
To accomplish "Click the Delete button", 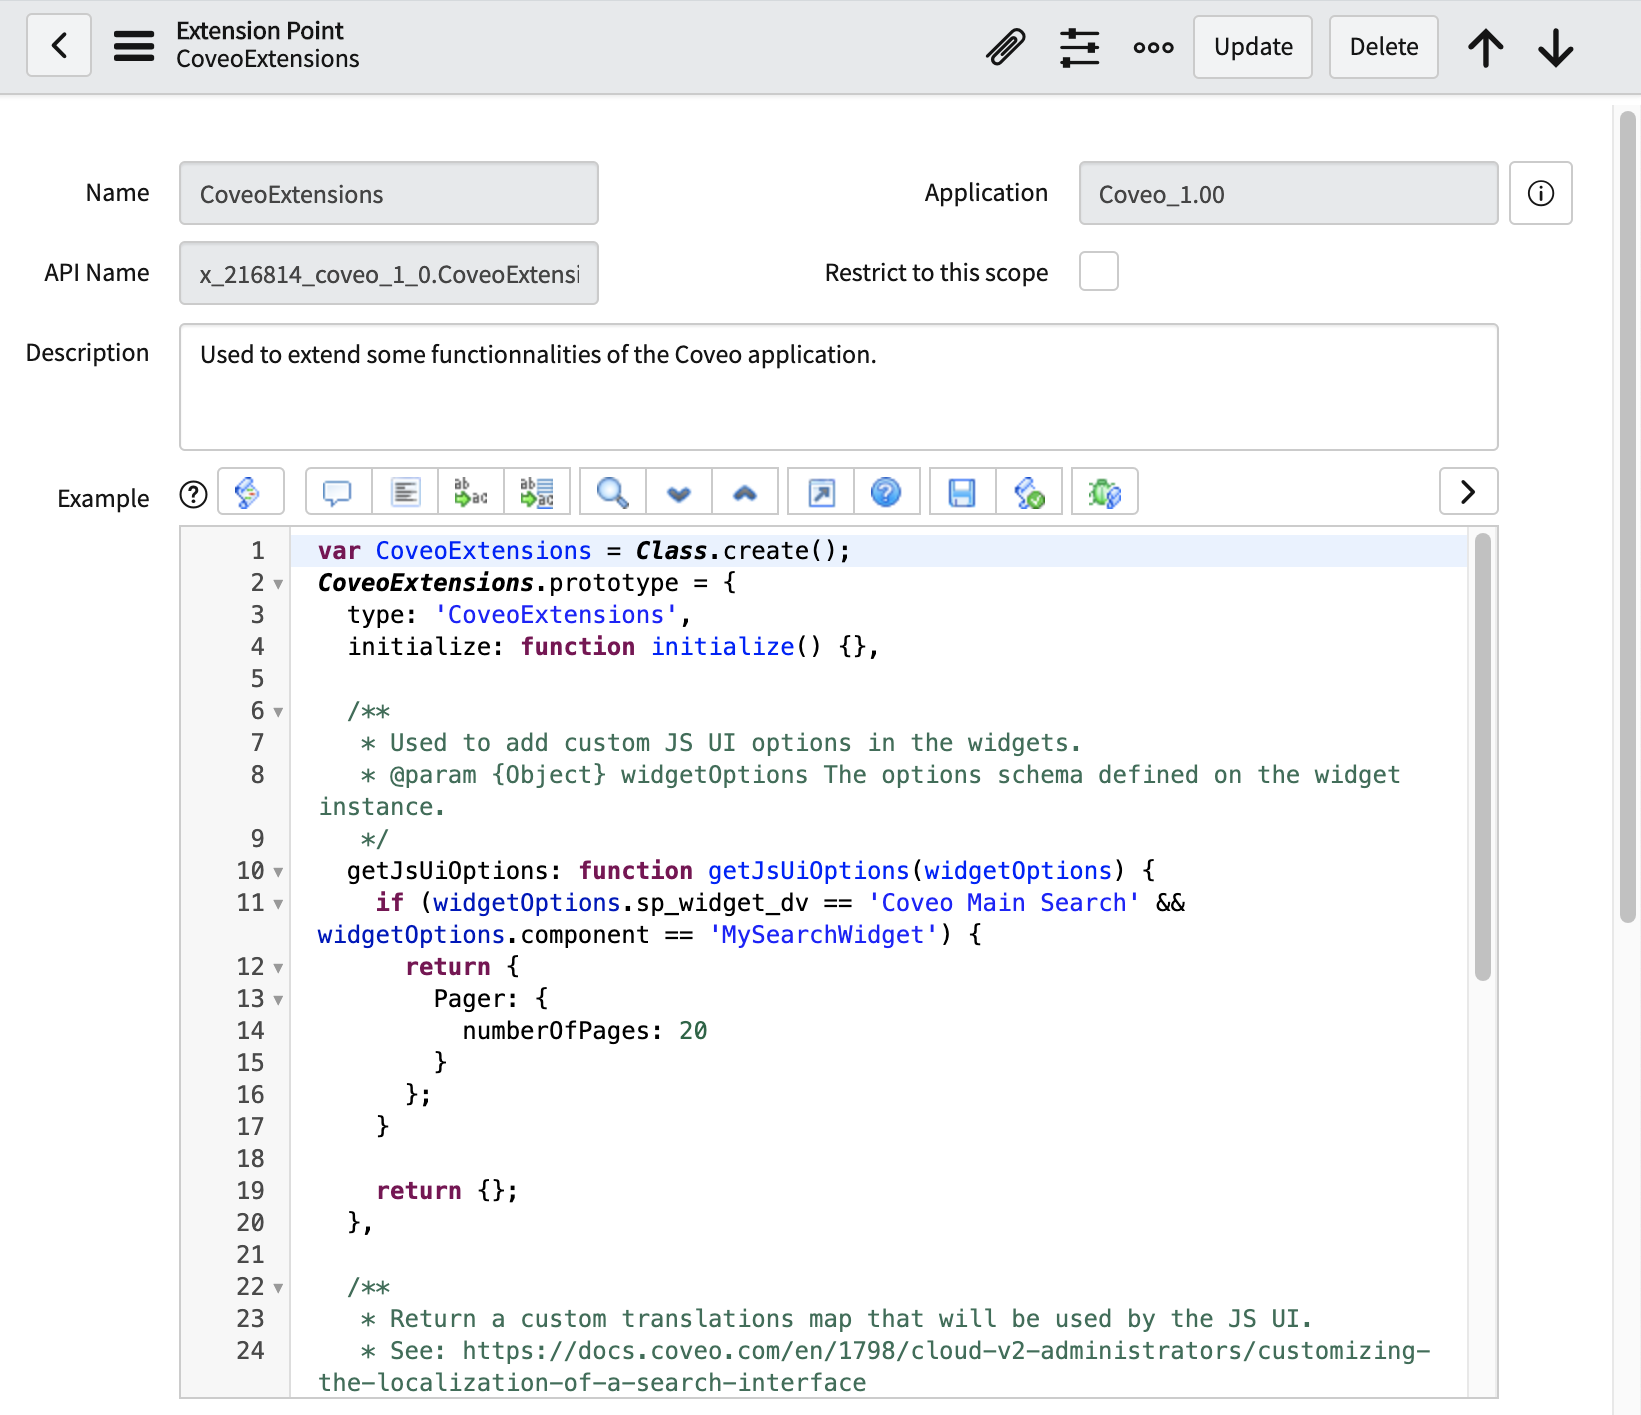I will point(1384,47).
